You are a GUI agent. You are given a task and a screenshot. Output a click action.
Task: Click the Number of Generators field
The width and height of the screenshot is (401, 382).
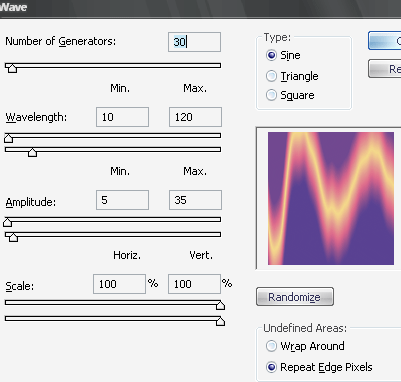tap(194, 42)
